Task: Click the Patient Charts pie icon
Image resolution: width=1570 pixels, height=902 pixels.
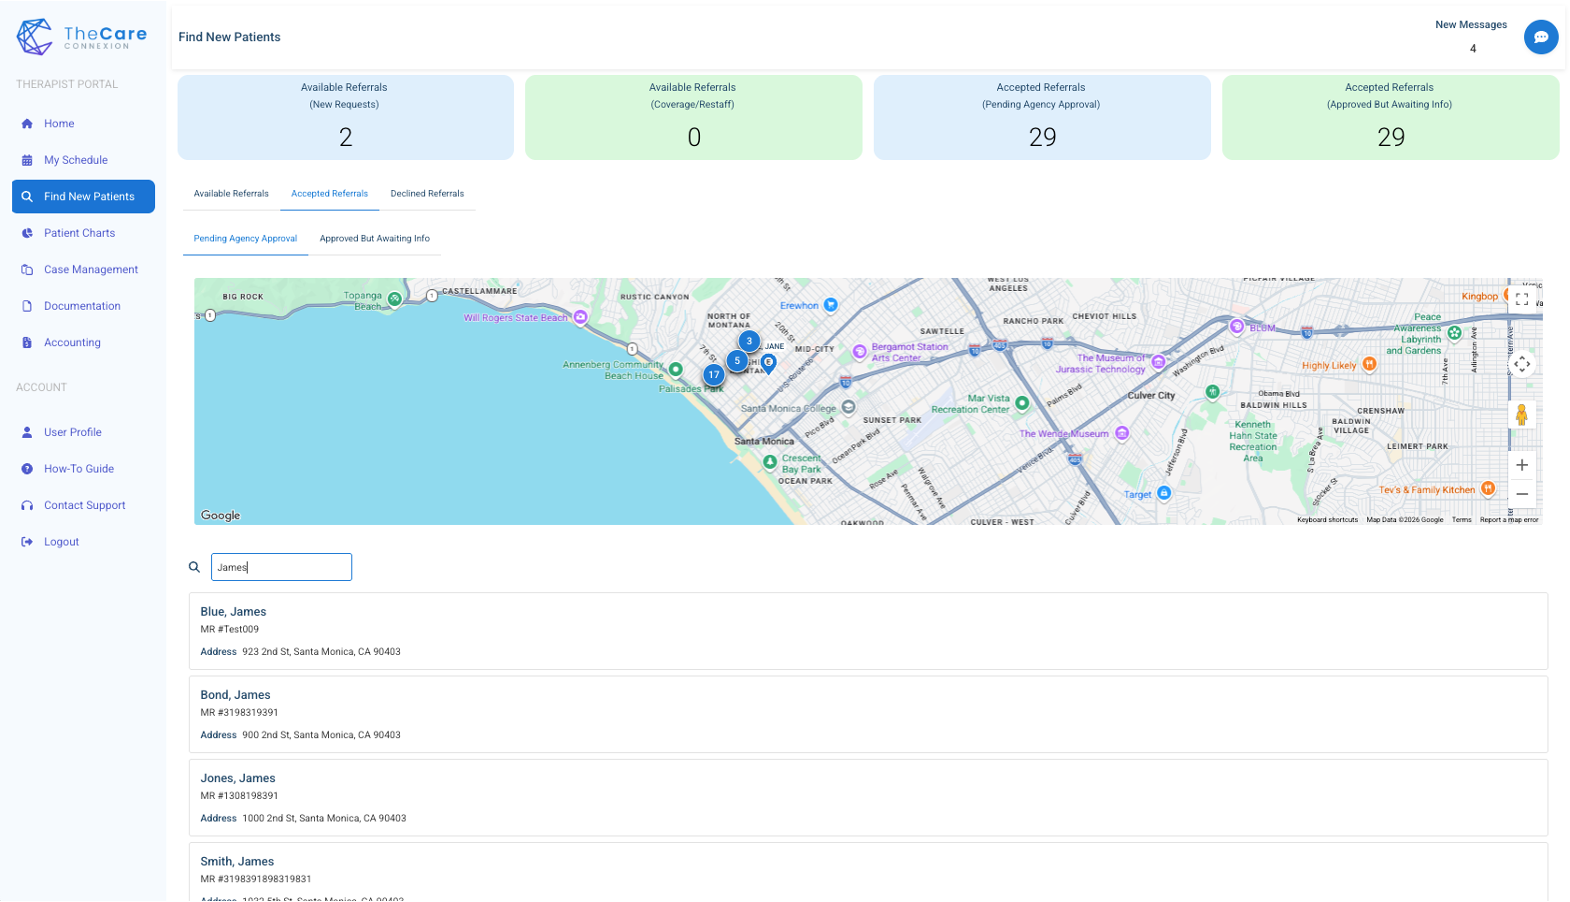Action: coord(27,233)
